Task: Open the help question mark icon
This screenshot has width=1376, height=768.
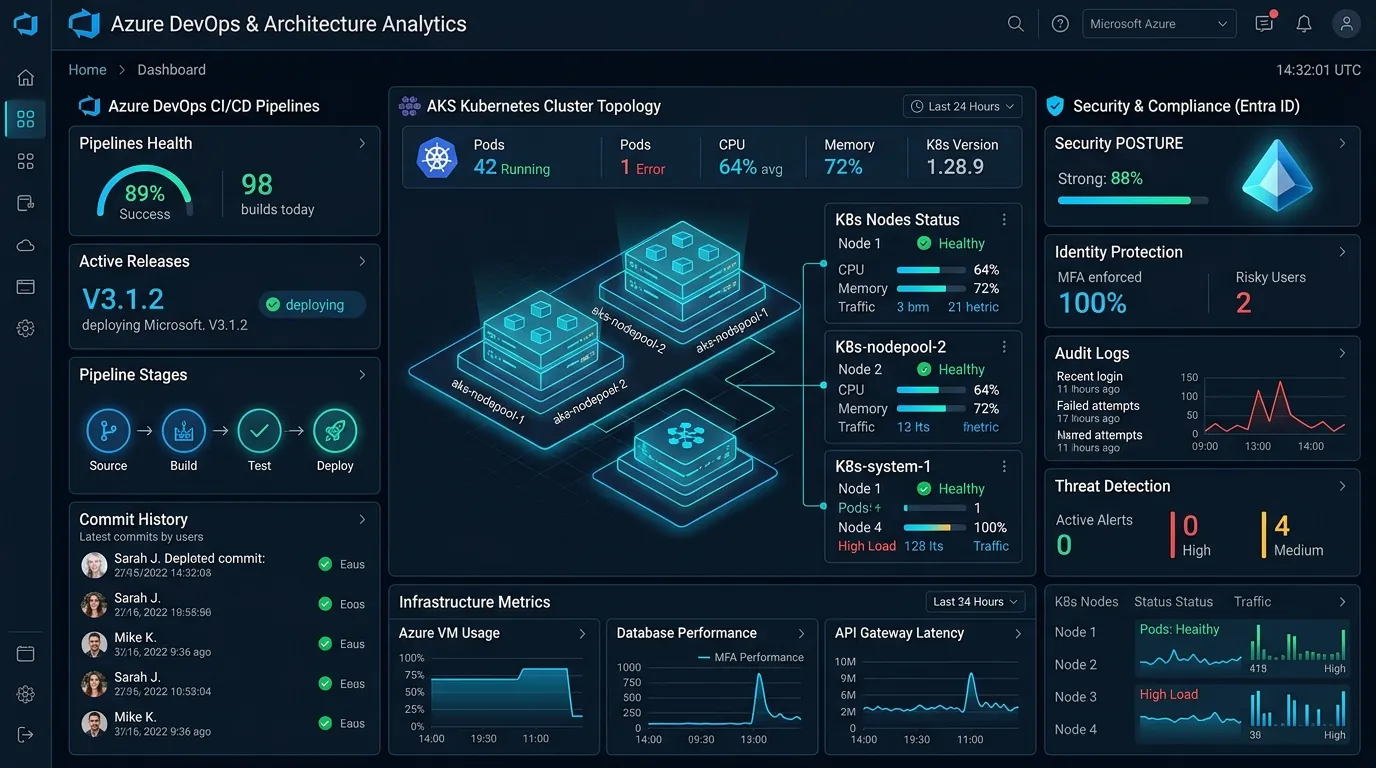Action: (x=1060, y=24)
